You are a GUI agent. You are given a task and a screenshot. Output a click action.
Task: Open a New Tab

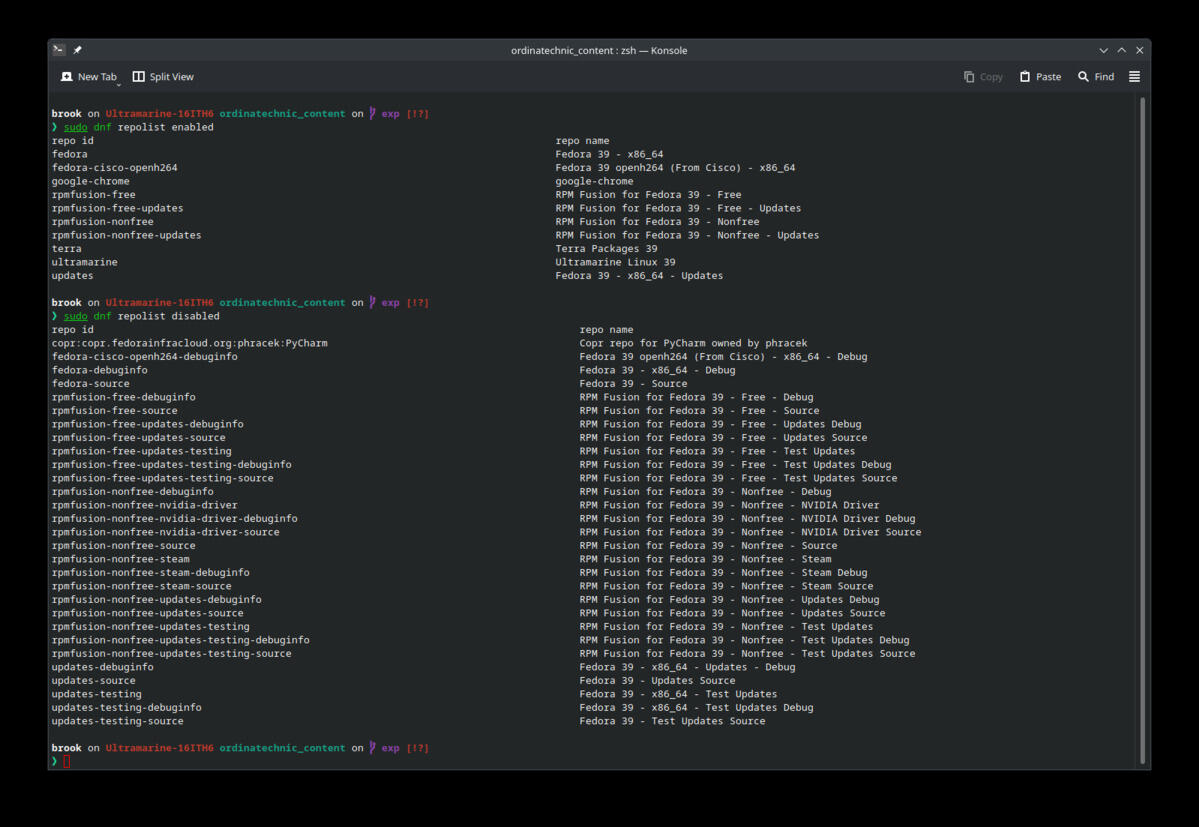click(89, 76)
